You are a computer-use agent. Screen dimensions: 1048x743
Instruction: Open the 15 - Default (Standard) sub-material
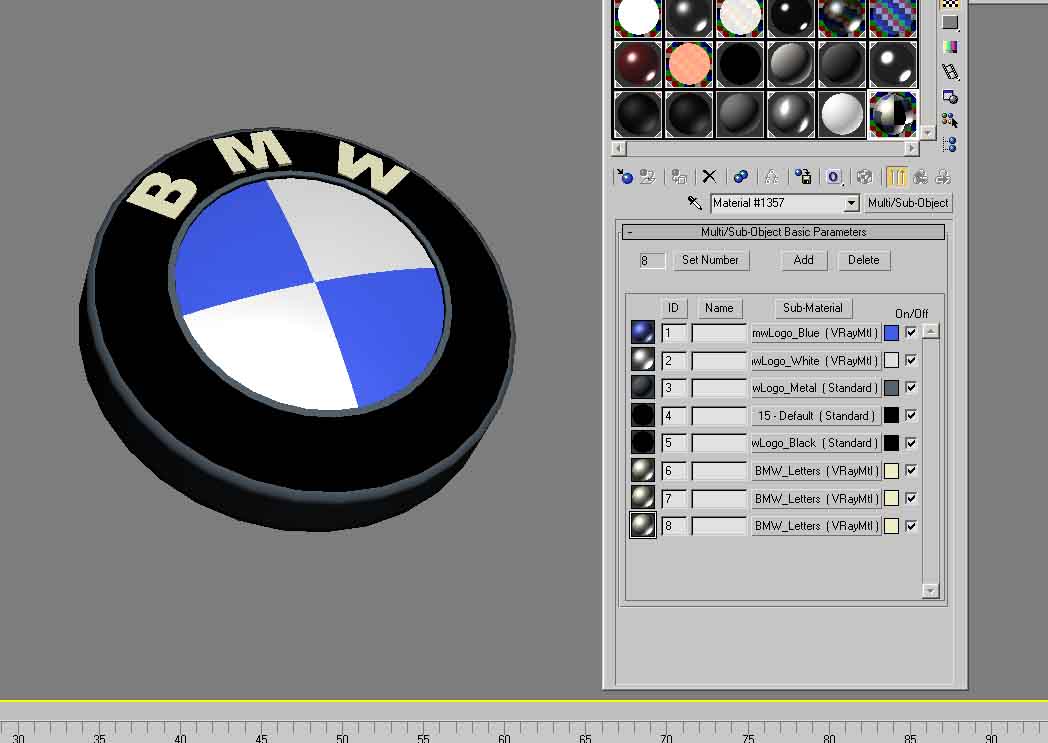coord(815,416)
